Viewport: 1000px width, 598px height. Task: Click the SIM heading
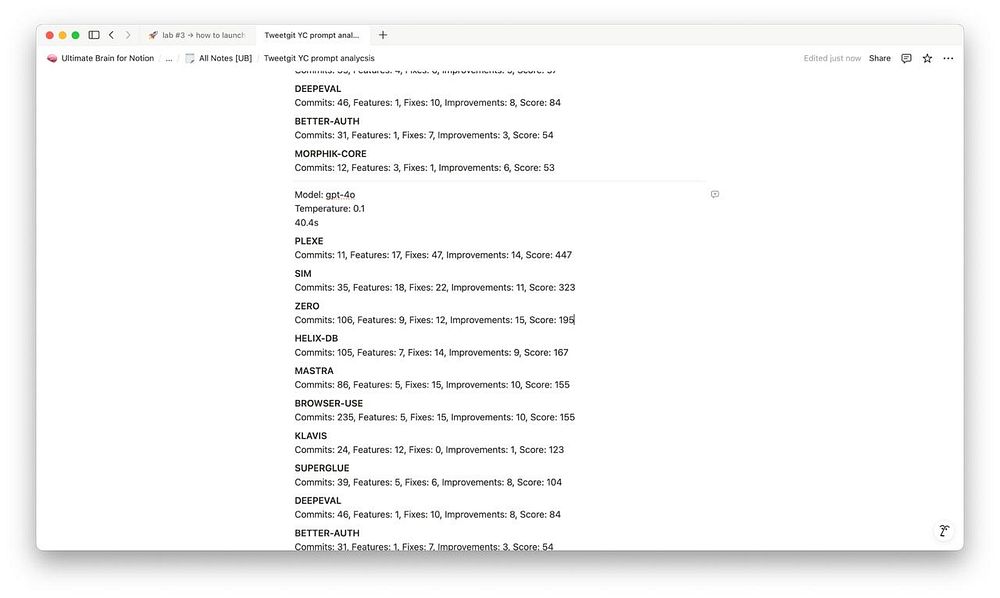[x=303, y=273]
